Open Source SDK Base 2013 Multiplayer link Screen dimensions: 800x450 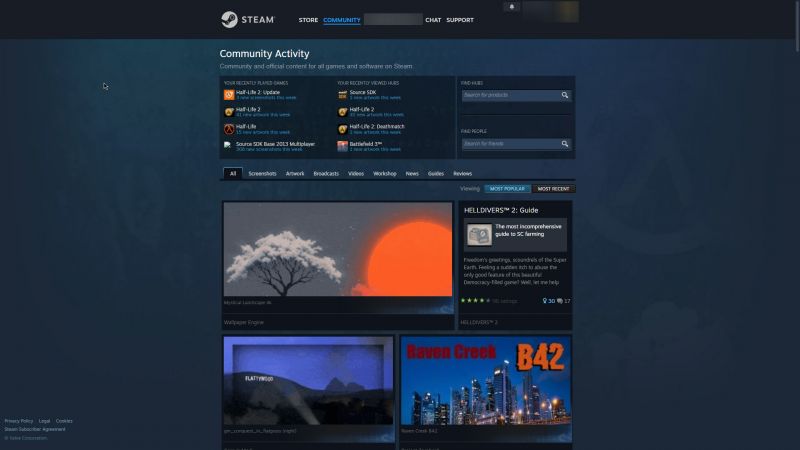(x=275, y=144)
